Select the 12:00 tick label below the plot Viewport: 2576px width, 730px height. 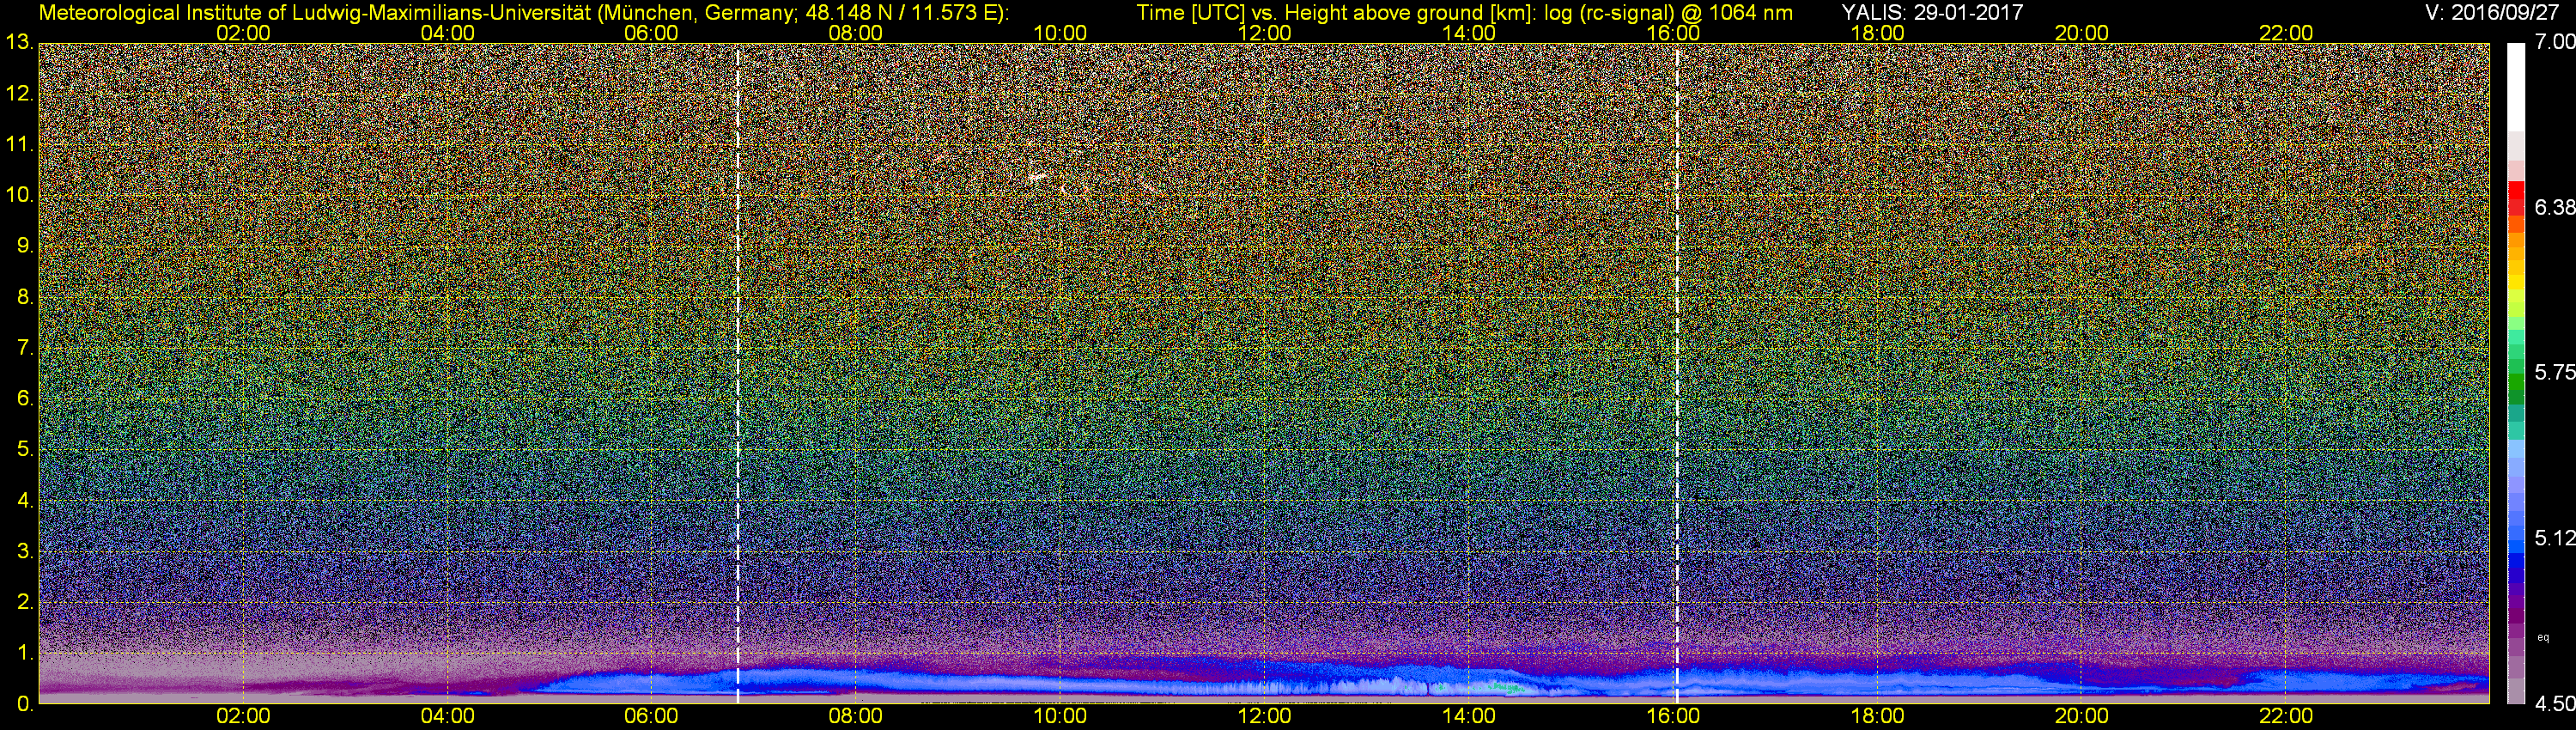[1264, 717]
